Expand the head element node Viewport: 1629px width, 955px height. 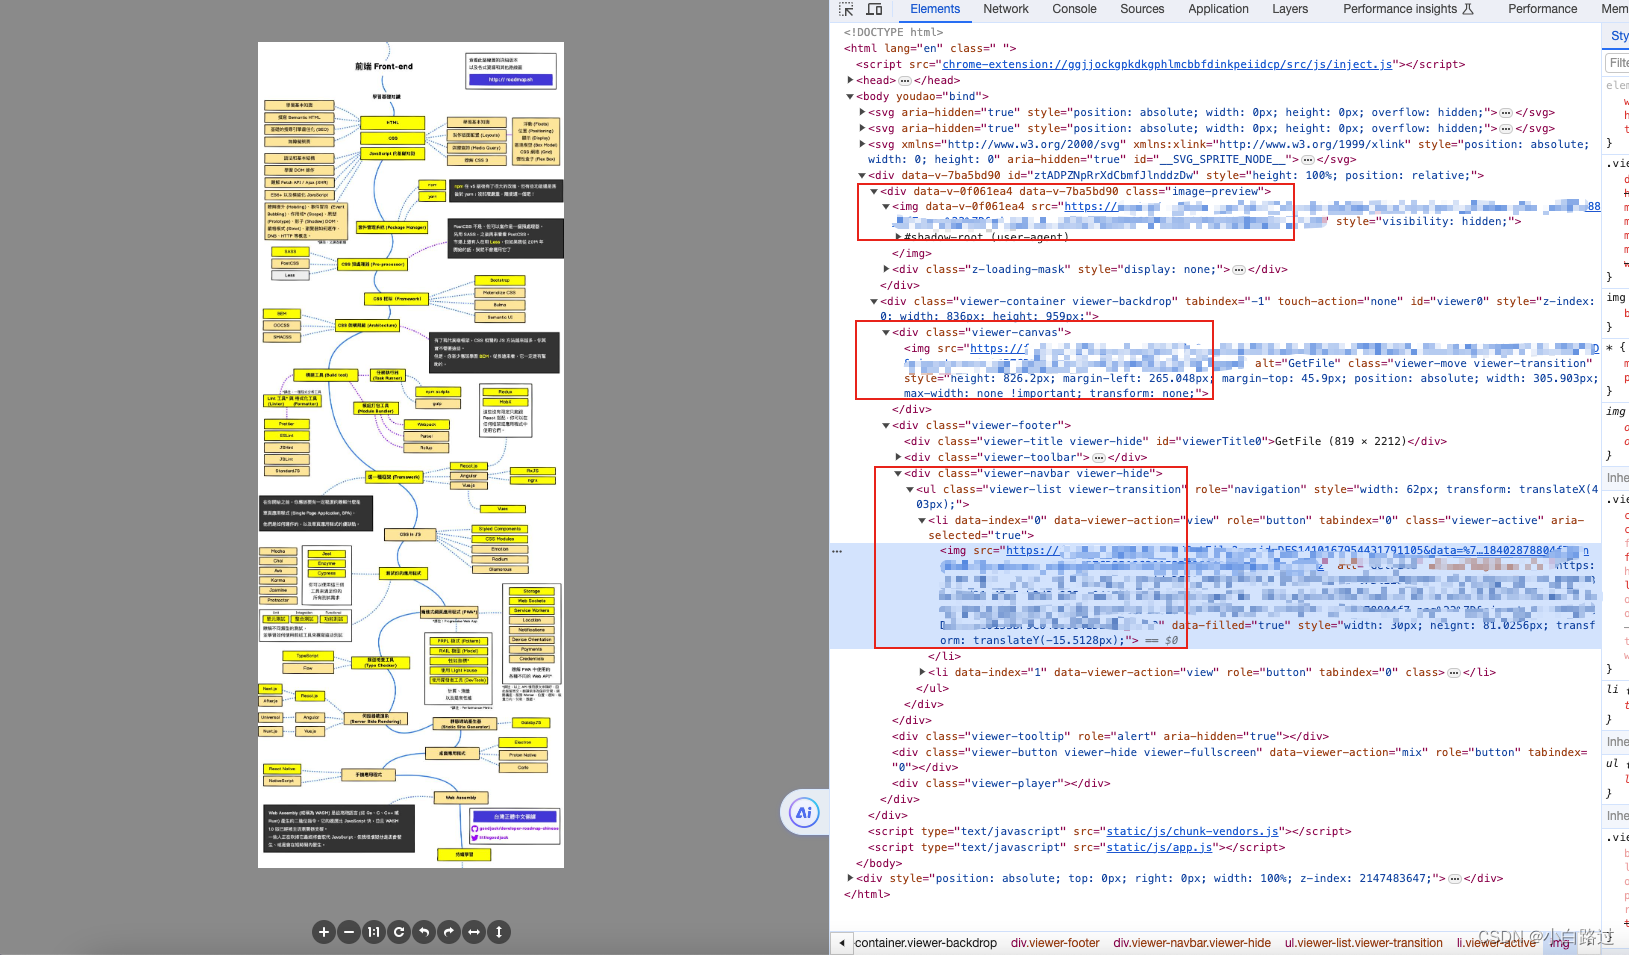[x=850, y=80]
